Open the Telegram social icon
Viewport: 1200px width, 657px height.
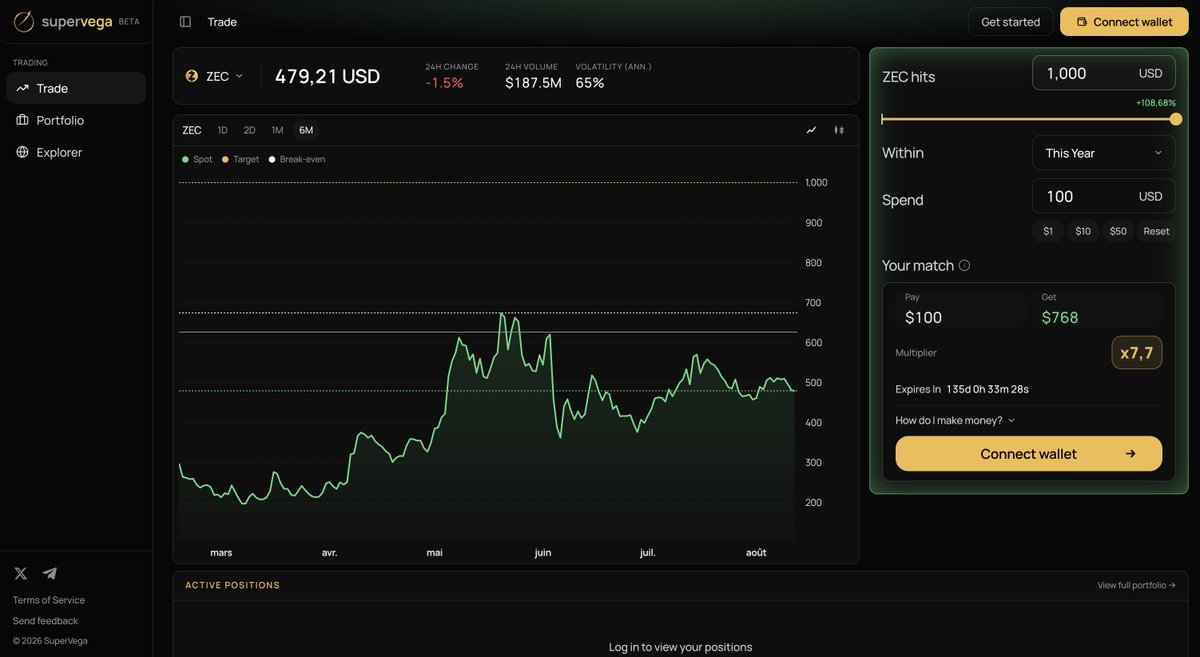50,573
